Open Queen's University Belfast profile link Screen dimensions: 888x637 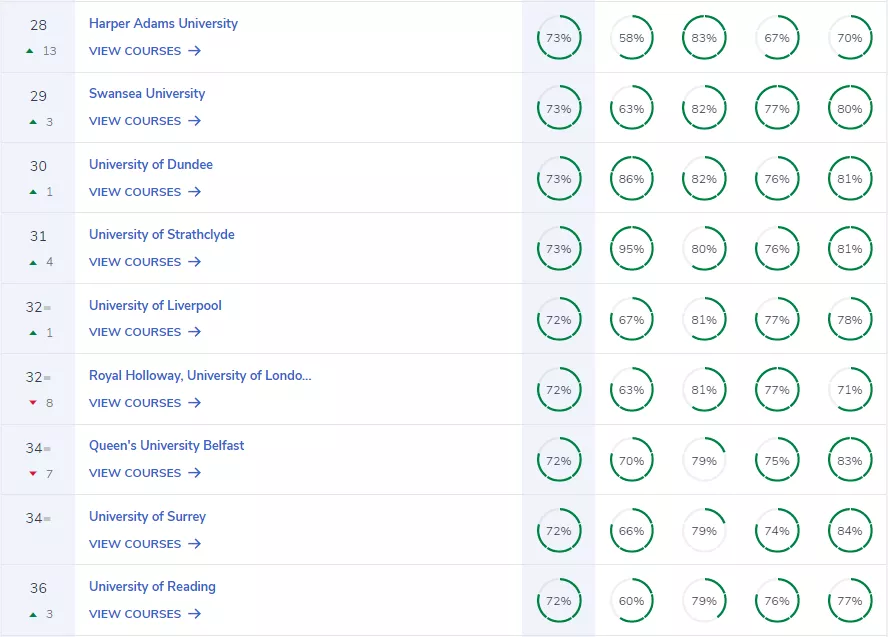tap(166, 445)
